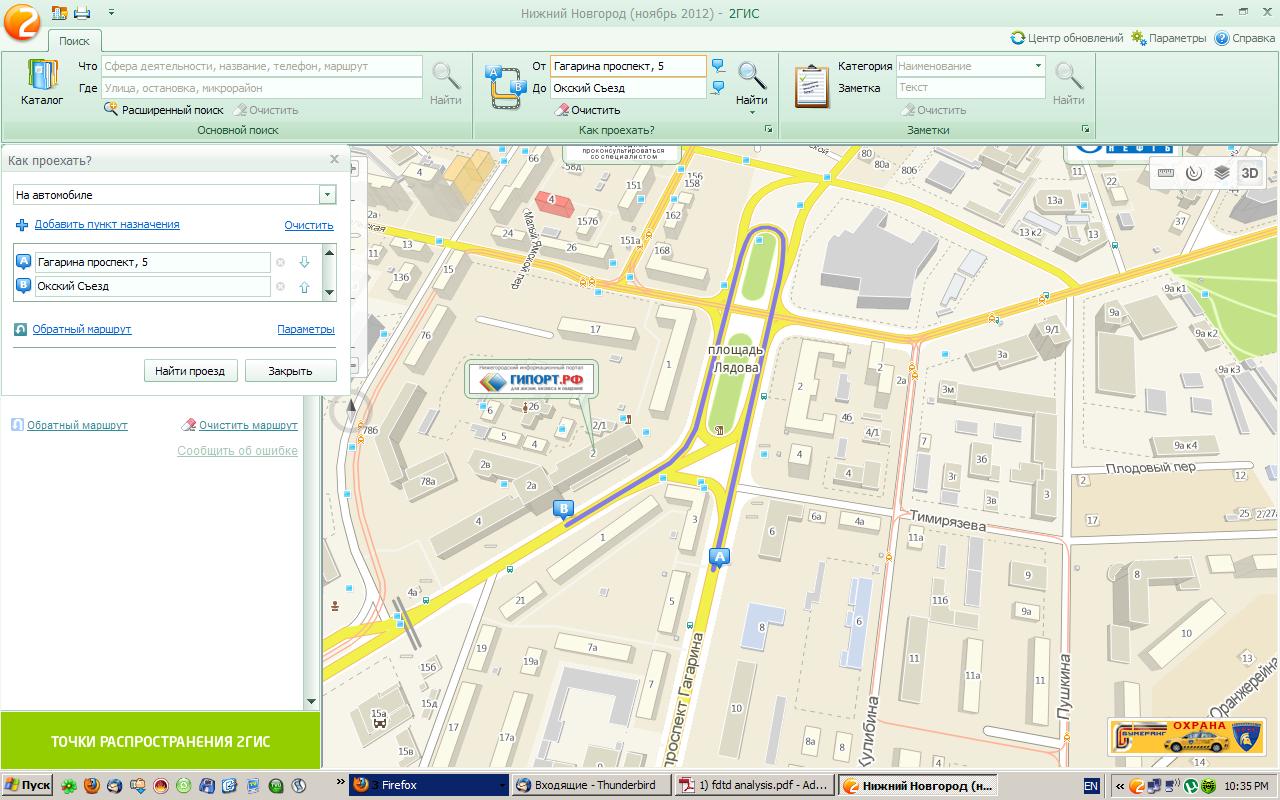Viewport: 1280px width, 800px height.
Task: Click Очистить eraser in Как проехать ribbon group
Action: [587, 110]
